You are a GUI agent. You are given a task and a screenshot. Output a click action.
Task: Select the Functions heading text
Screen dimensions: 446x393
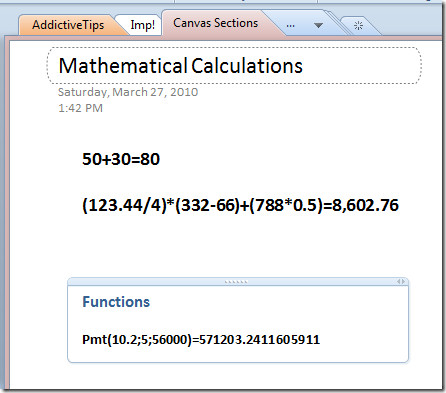(116, 302)
